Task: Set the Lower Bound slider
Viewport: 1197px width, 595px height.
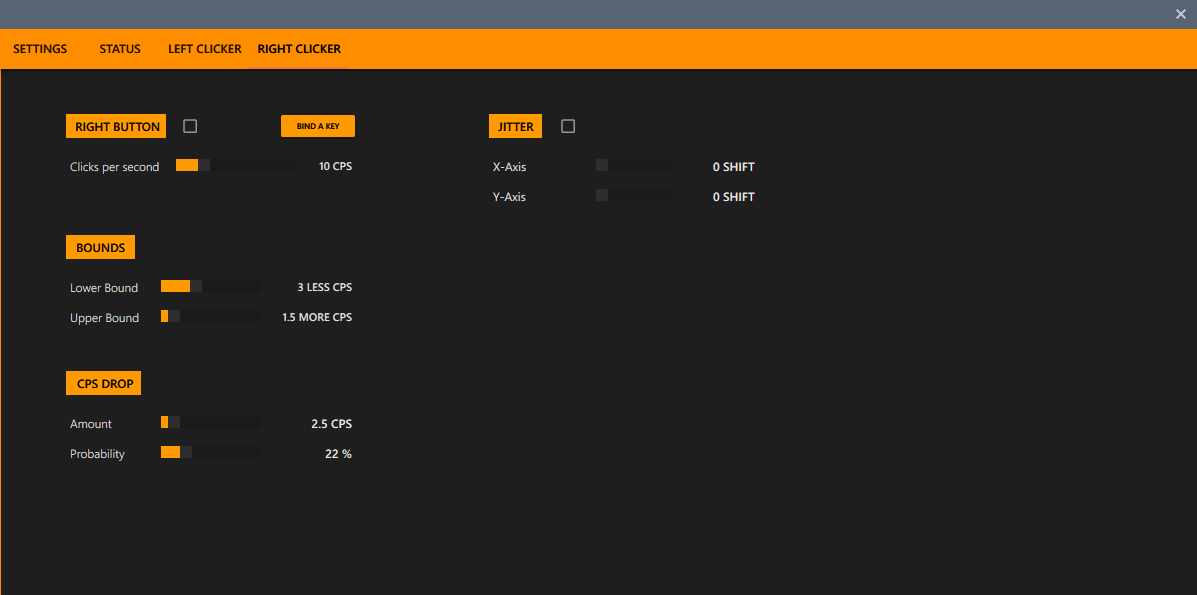Action: pyautogui.click(x=211, y=286)
